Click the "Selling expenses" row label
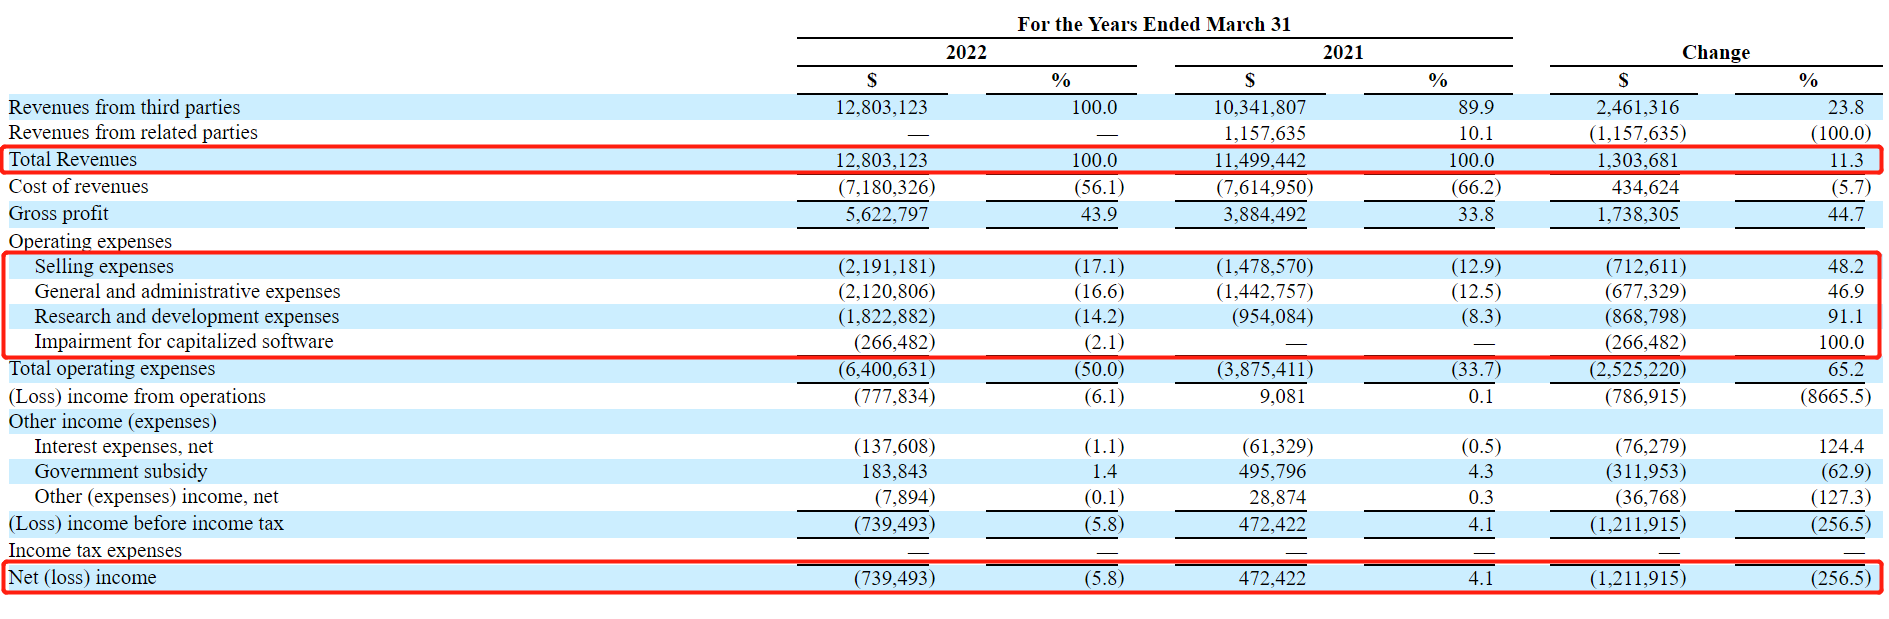This screenshot has width=1889, height=619. 104,267
